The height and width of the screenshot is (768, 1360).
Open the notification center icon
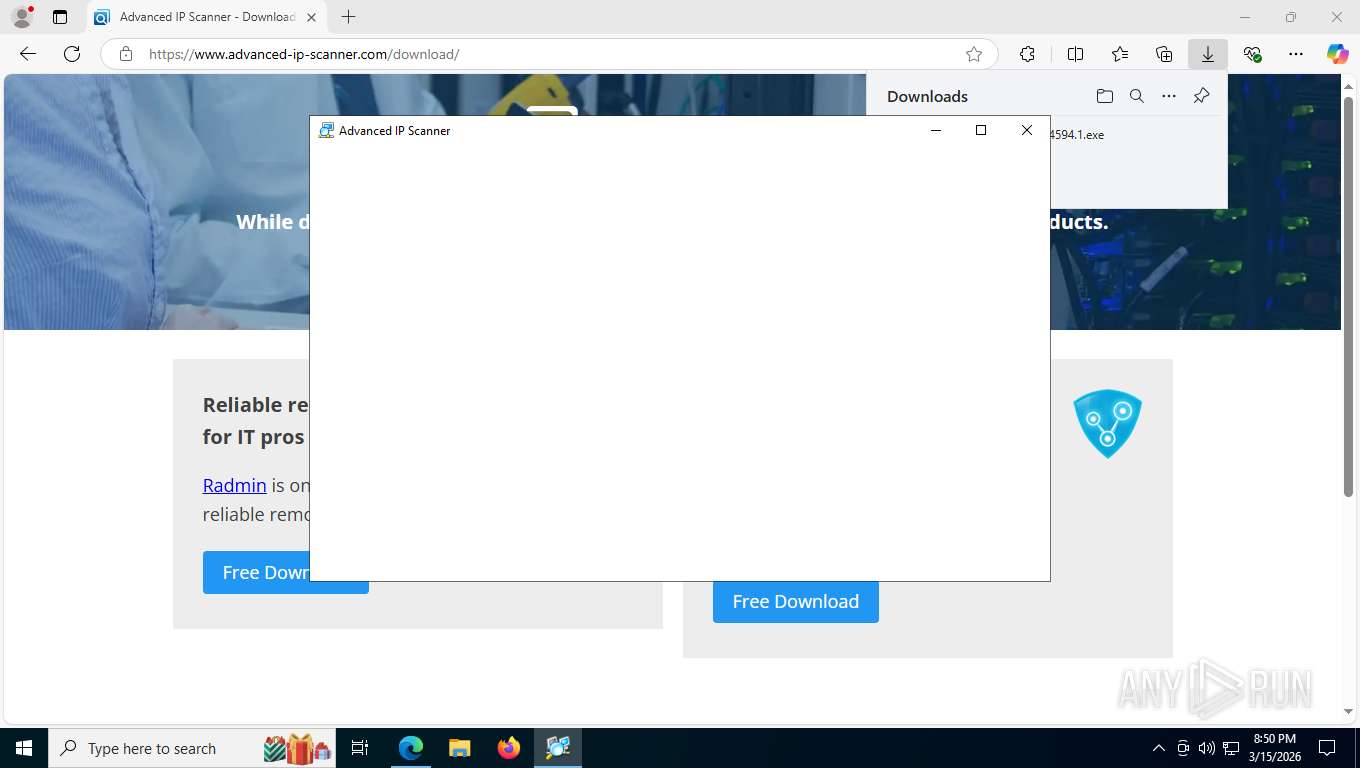click(1327, 748)
